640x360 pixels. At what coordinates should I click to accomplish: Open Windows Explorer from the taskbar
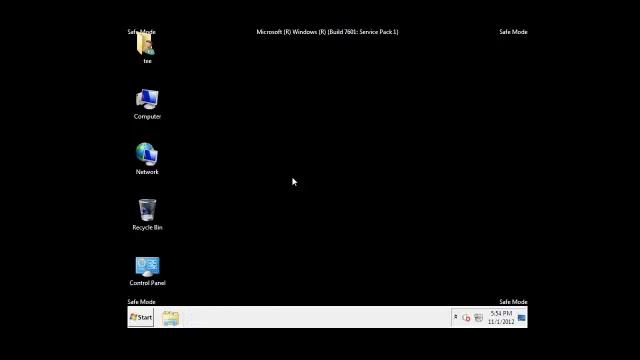(x=171, y=318)
